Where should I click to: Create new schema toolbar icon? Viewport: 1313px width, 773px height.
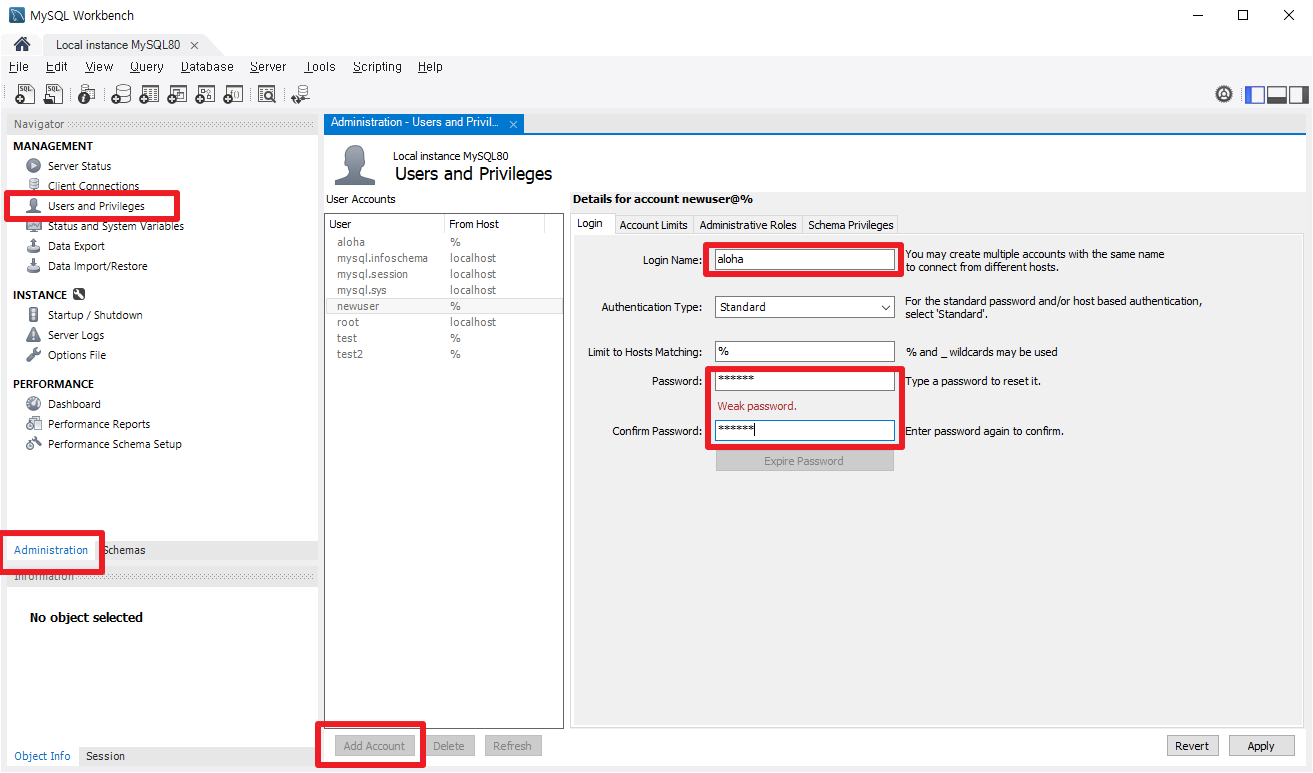pyautogui.click(x=121, y=94)
